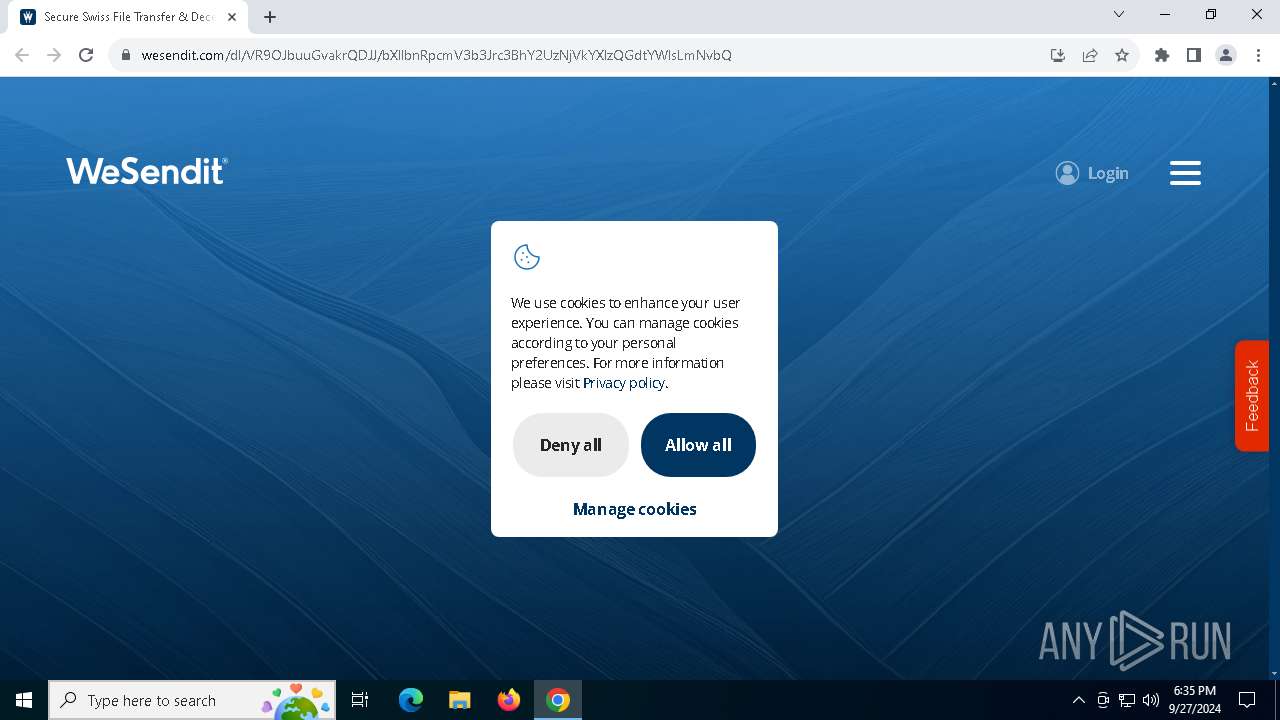Toggle Chrome side panel
Image resolution: width=1280 pixels, height=720 pixels.
[1194, 55]
